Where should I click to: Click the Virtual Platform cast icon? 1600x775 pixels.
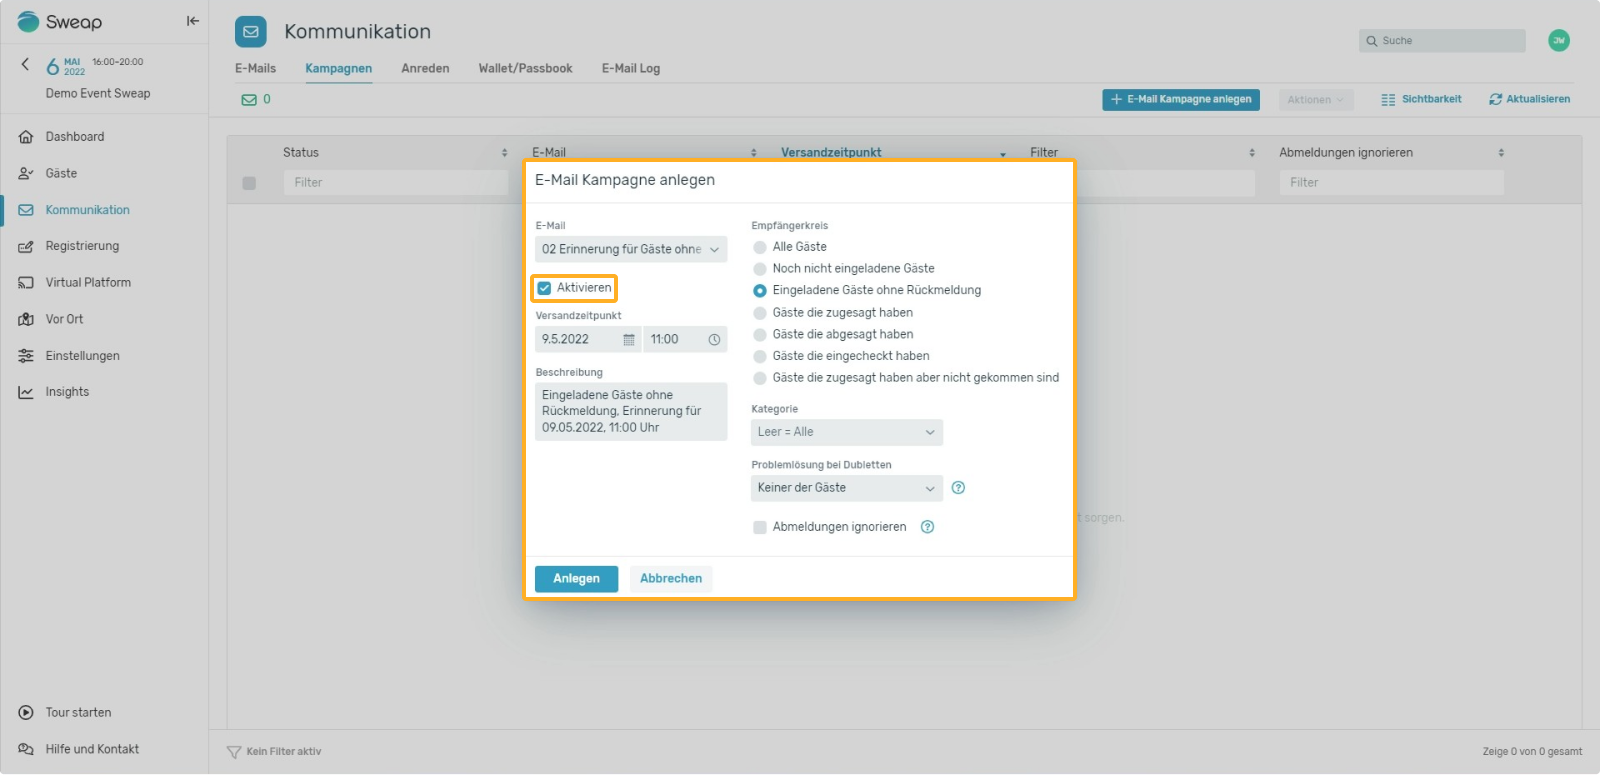[26, 283]
